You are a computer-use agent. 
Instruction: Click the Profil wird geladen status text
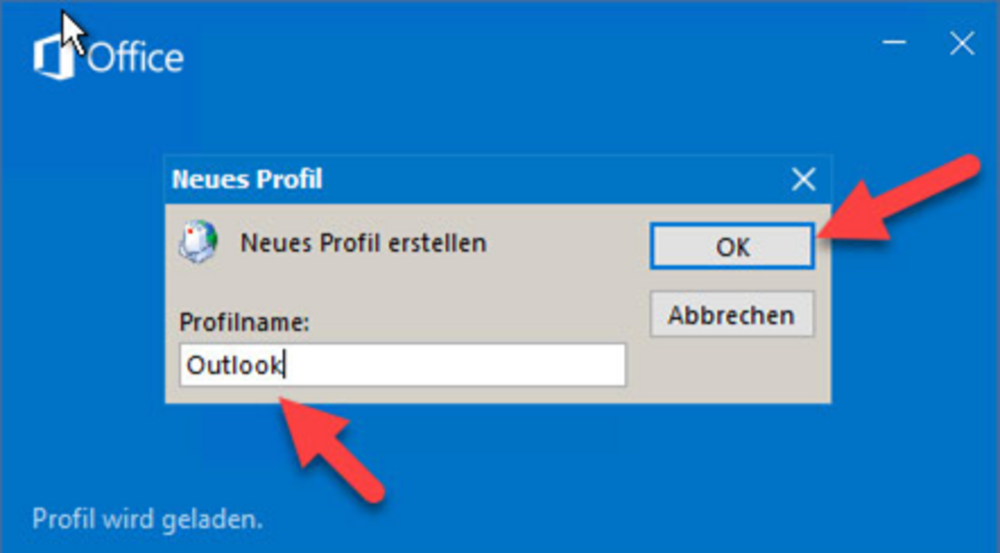coord(147,519)
